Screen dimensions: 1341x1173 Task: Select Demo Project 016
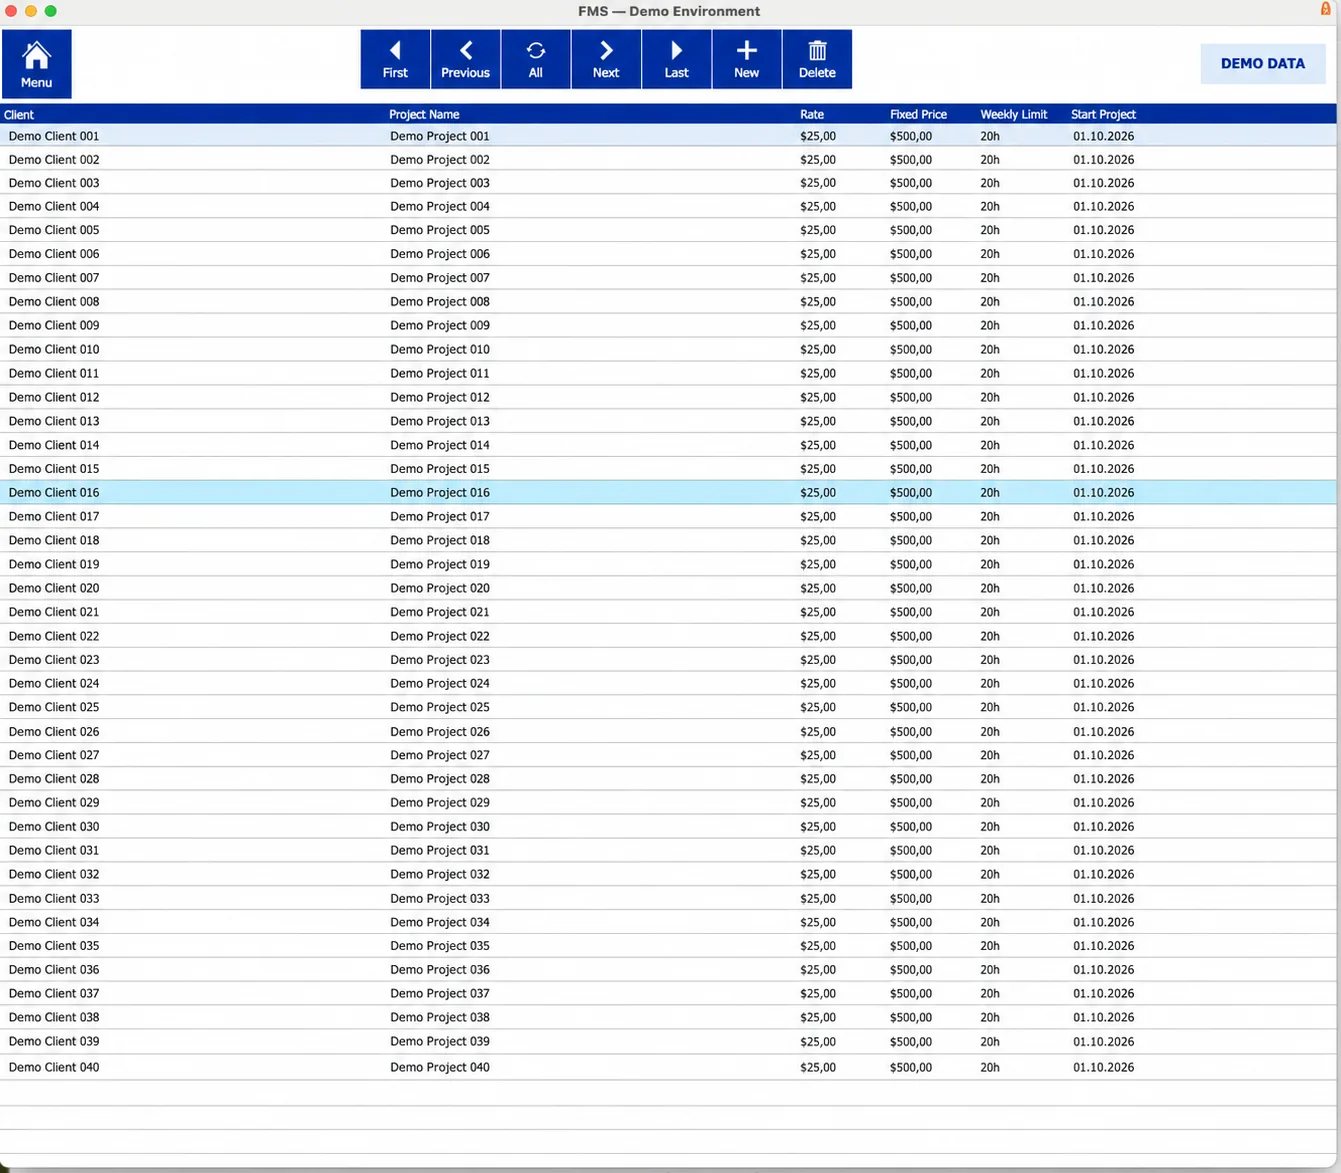pyautogui.click(x=440, y=492)
